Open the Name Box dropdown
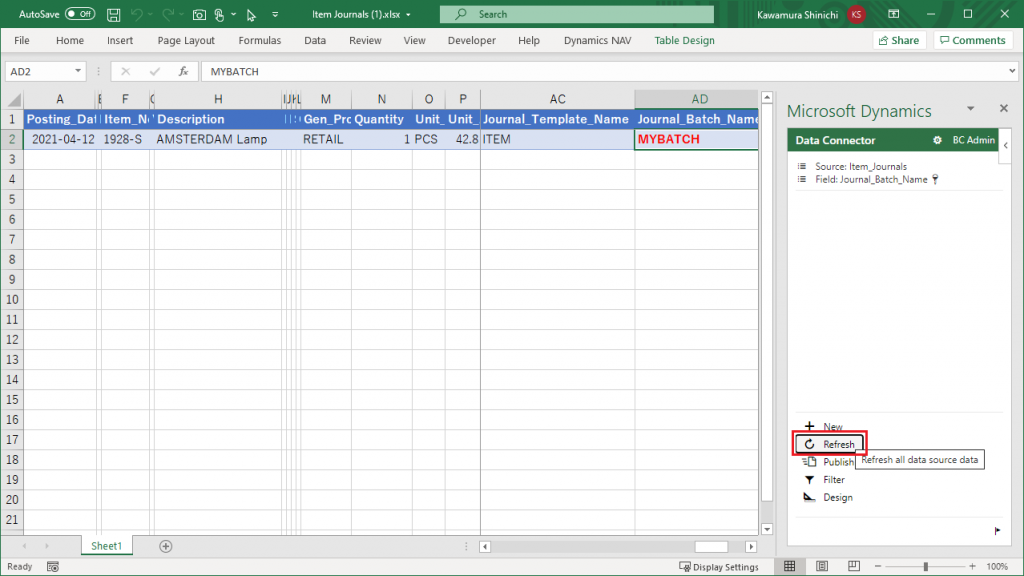Image resolution: width=1024 pixels, height=576 pixels. [79, 72]
